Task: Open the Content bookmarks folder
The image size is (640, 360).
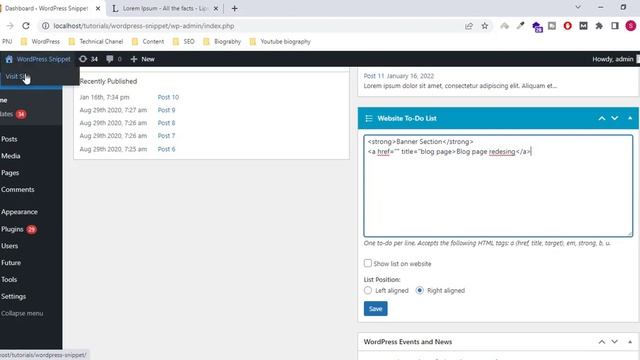Action: coord(148,41)
